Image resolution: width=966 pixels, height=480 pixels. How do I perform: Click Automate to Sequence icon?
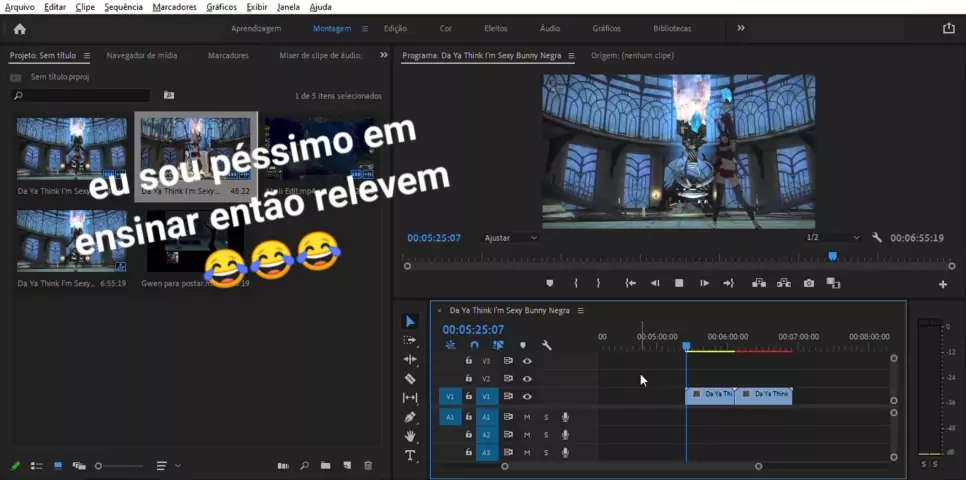[x=283, y=466]
